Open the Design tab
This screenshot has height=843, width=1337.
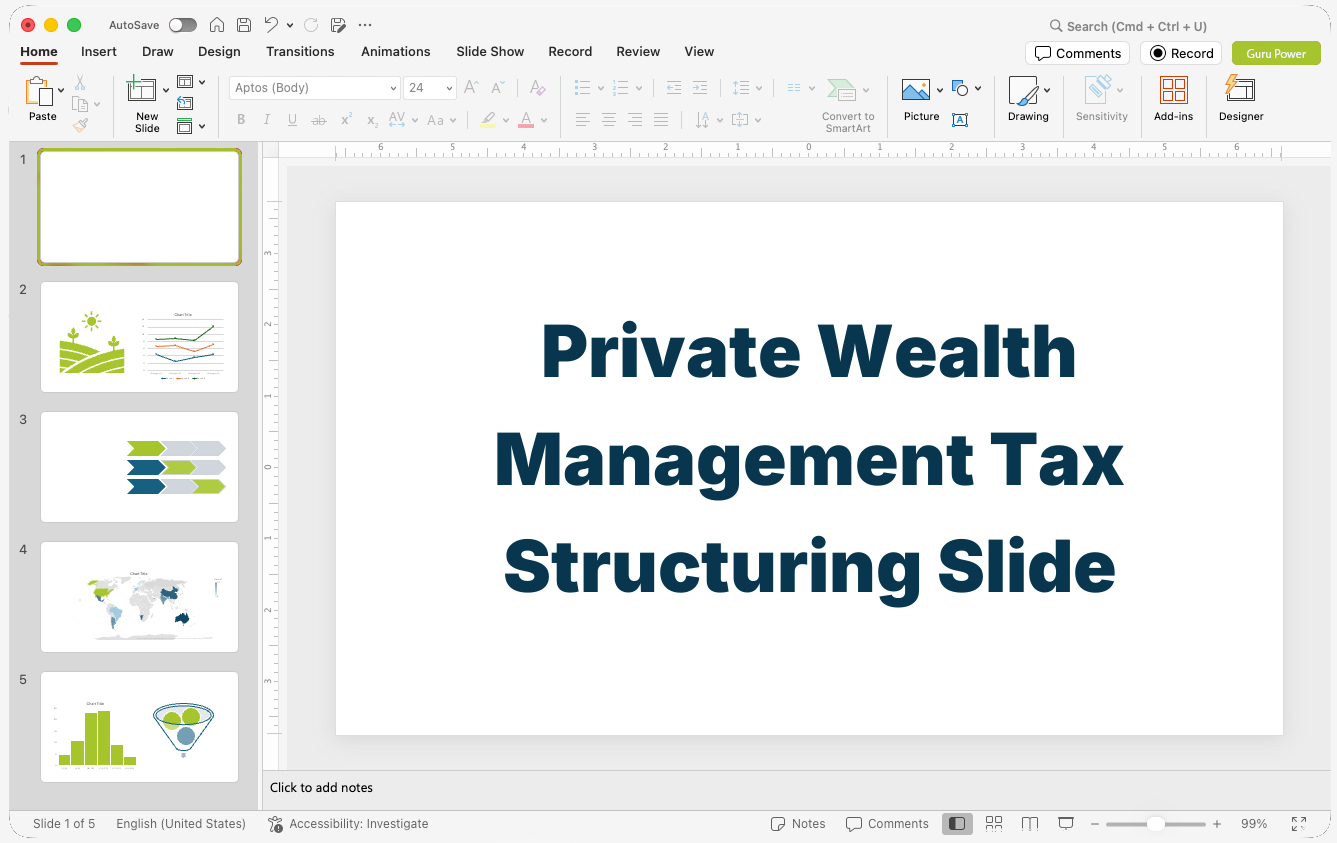(219, 51)
